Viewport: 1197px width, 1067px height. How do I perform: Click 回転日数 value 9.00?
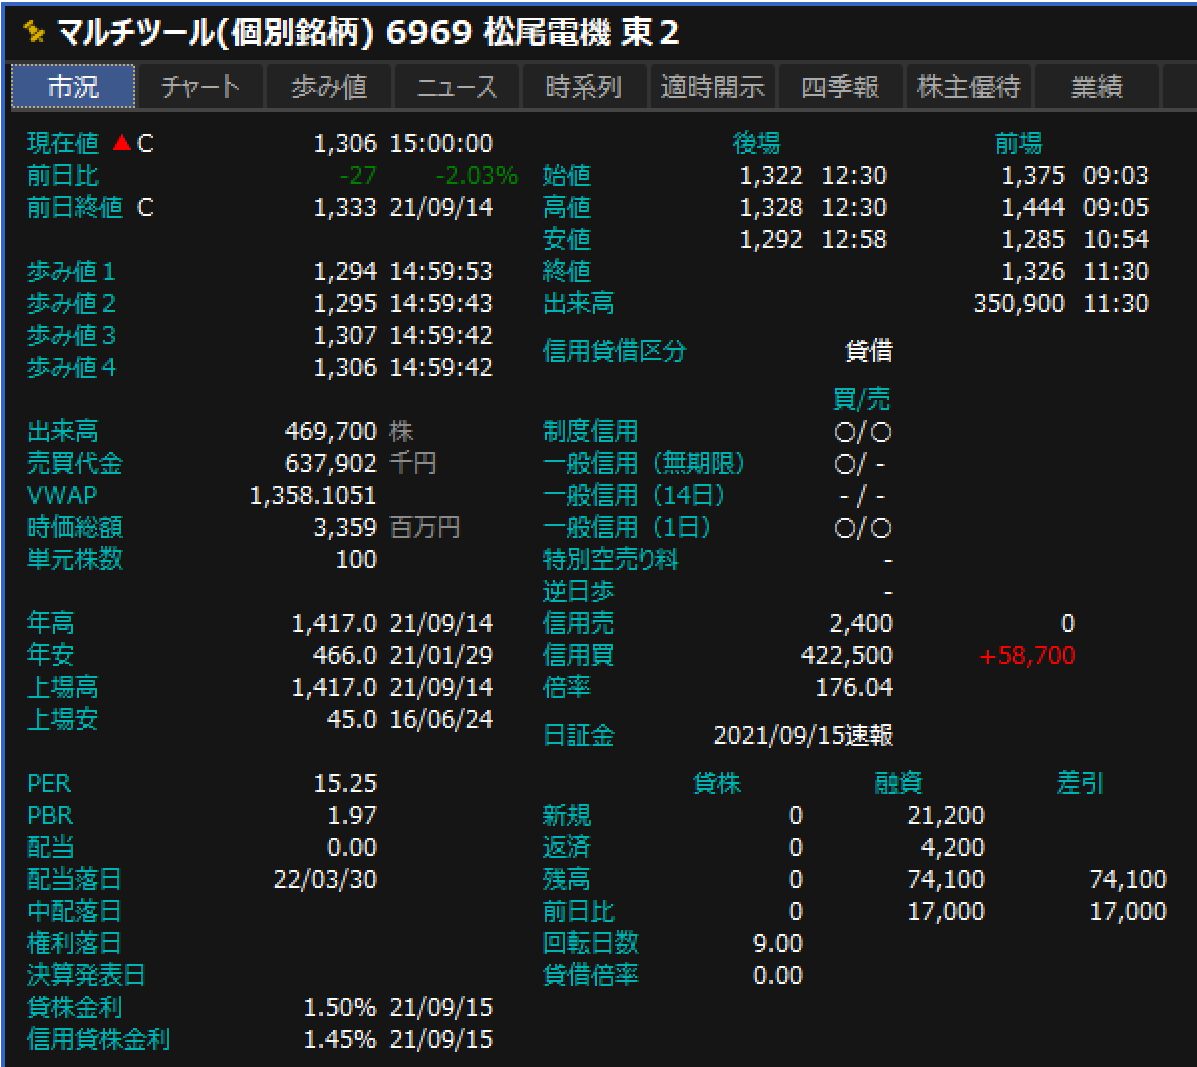(778, 944)
